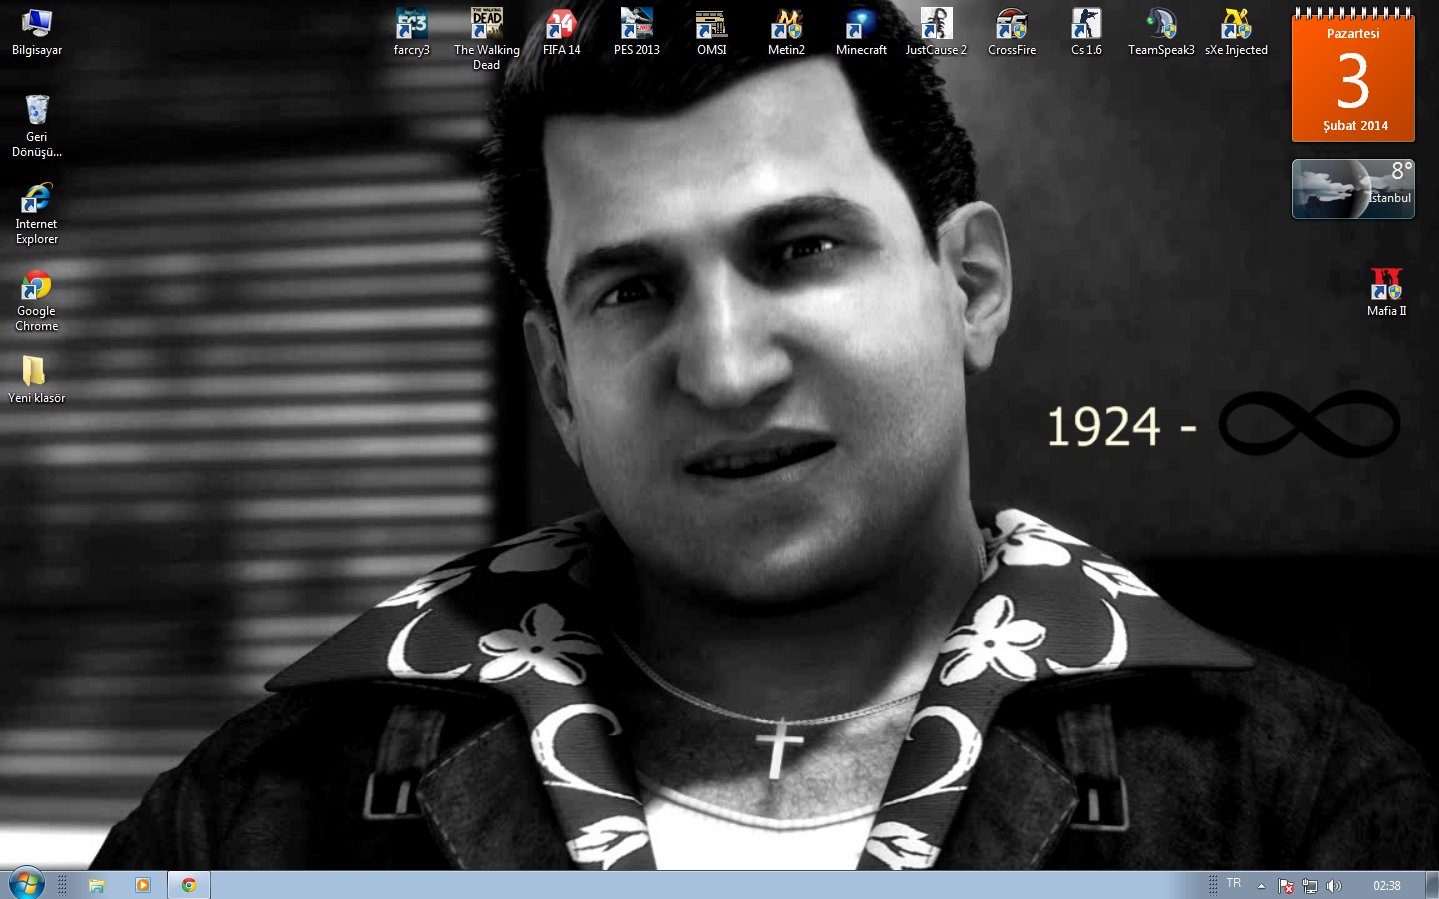Select the OMSI desktop shortcut
The image size is (1439, 899).
coord(712,32)
